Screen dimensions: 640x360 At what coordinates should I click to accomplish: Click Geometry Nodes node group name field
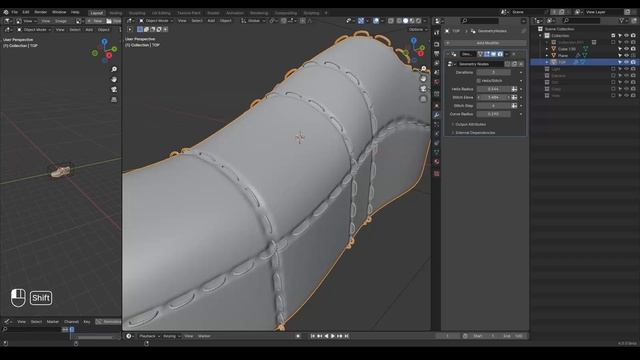point(480,64)
